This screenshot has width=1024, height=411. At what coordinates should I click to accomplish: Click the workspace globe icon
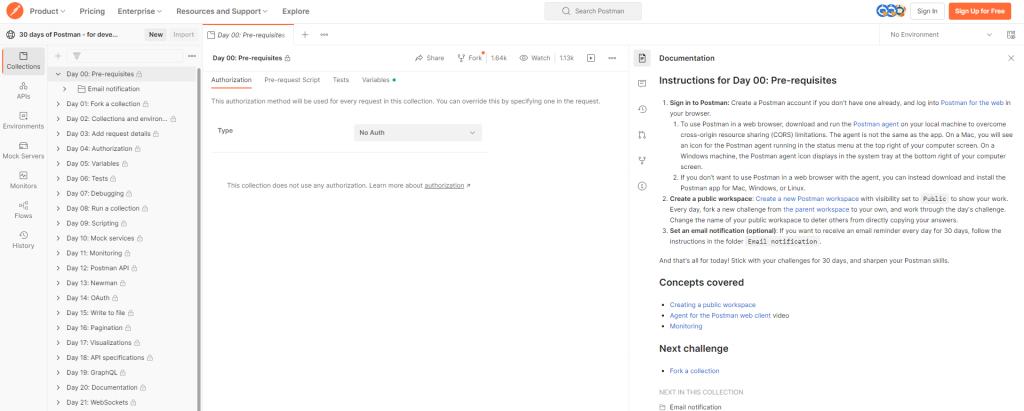10,35
